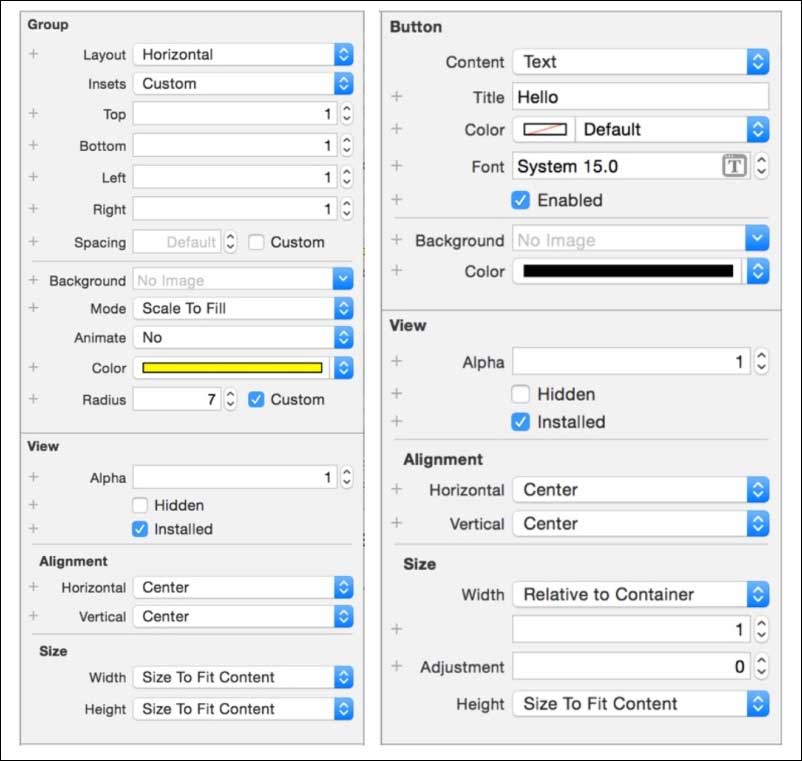The image size is (802, 761).
Task: Click plus icon beside Group Radius
Action: click(x=34, y=399)
